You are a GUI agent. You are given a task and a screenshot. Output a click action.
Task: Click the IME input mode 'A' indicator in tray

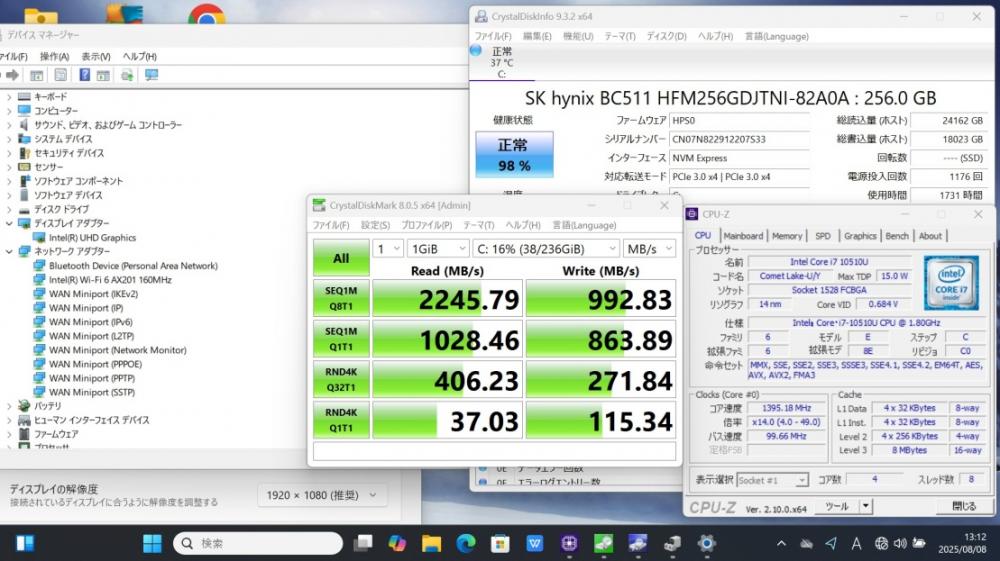(857, 543)
